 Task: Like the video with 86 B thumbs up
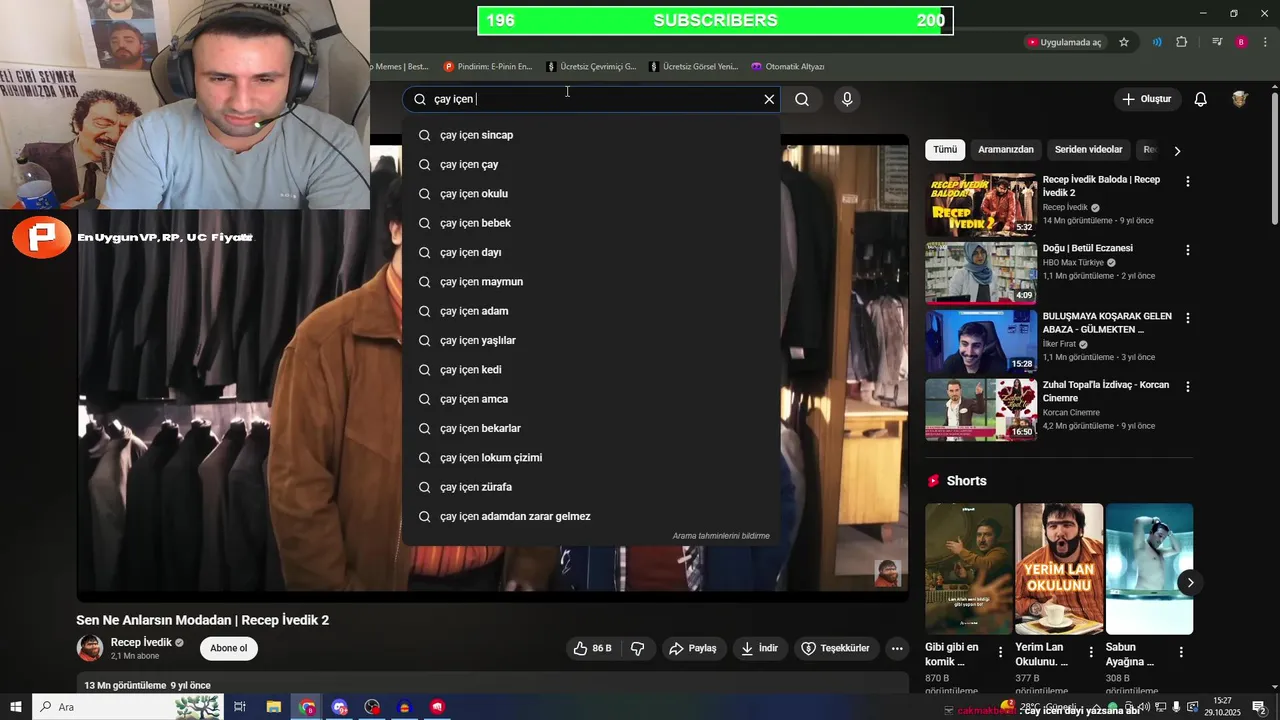point(591,648)
